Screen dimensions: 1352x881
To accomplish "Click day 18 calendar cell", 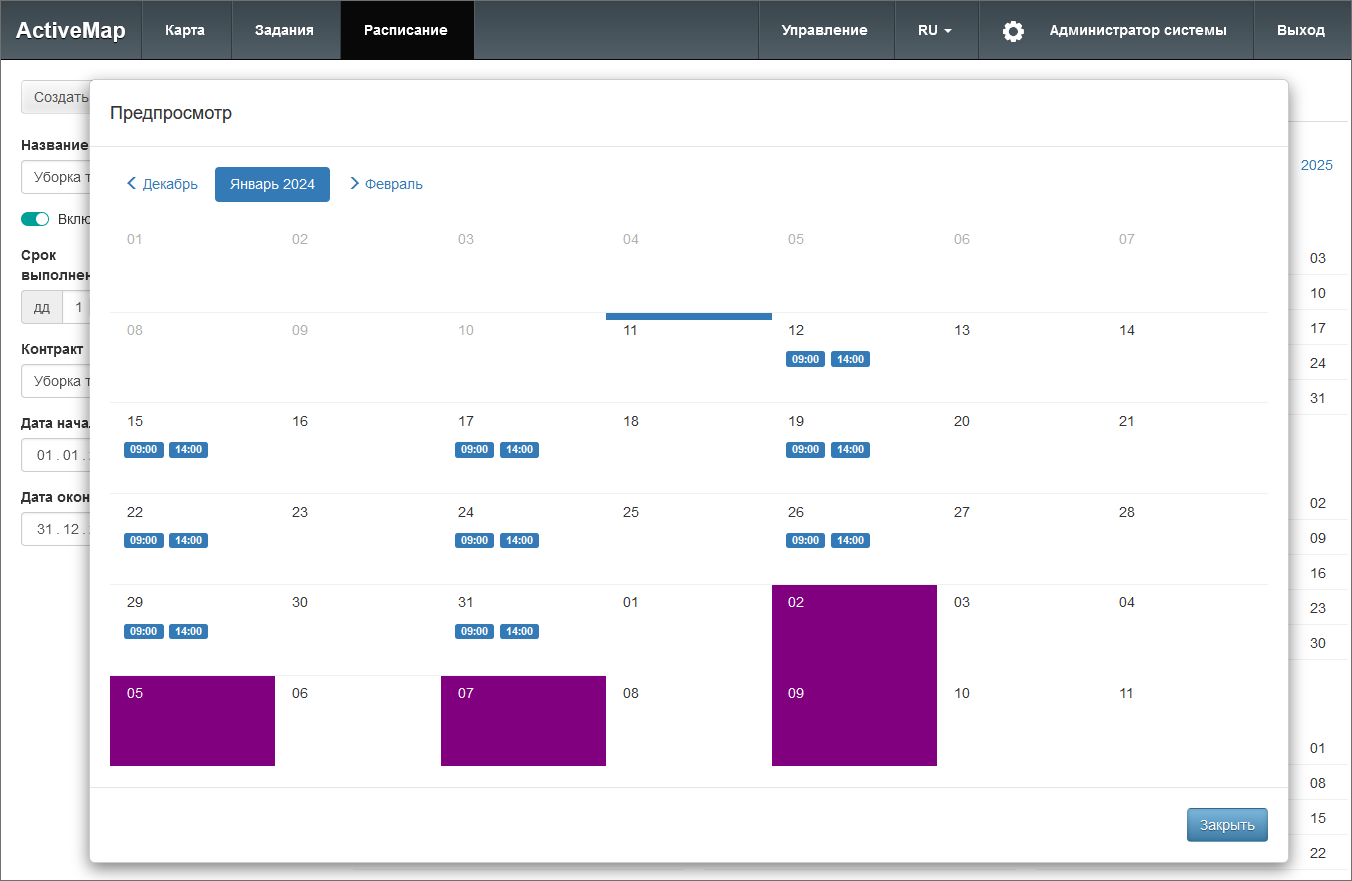I will point(689,448).
